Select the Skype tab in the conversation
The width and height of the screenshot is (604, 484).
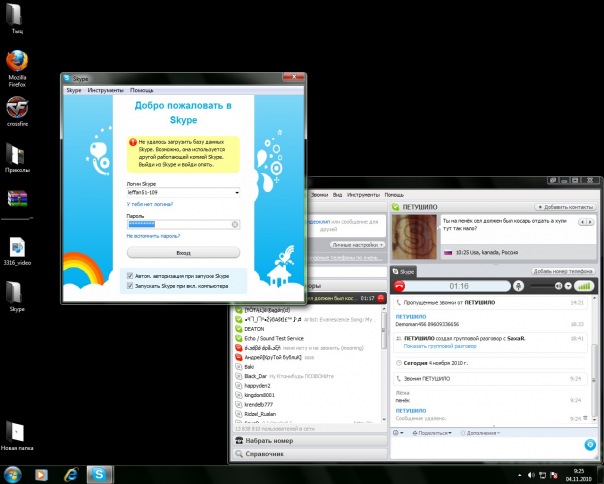click(x=403, y=272)
